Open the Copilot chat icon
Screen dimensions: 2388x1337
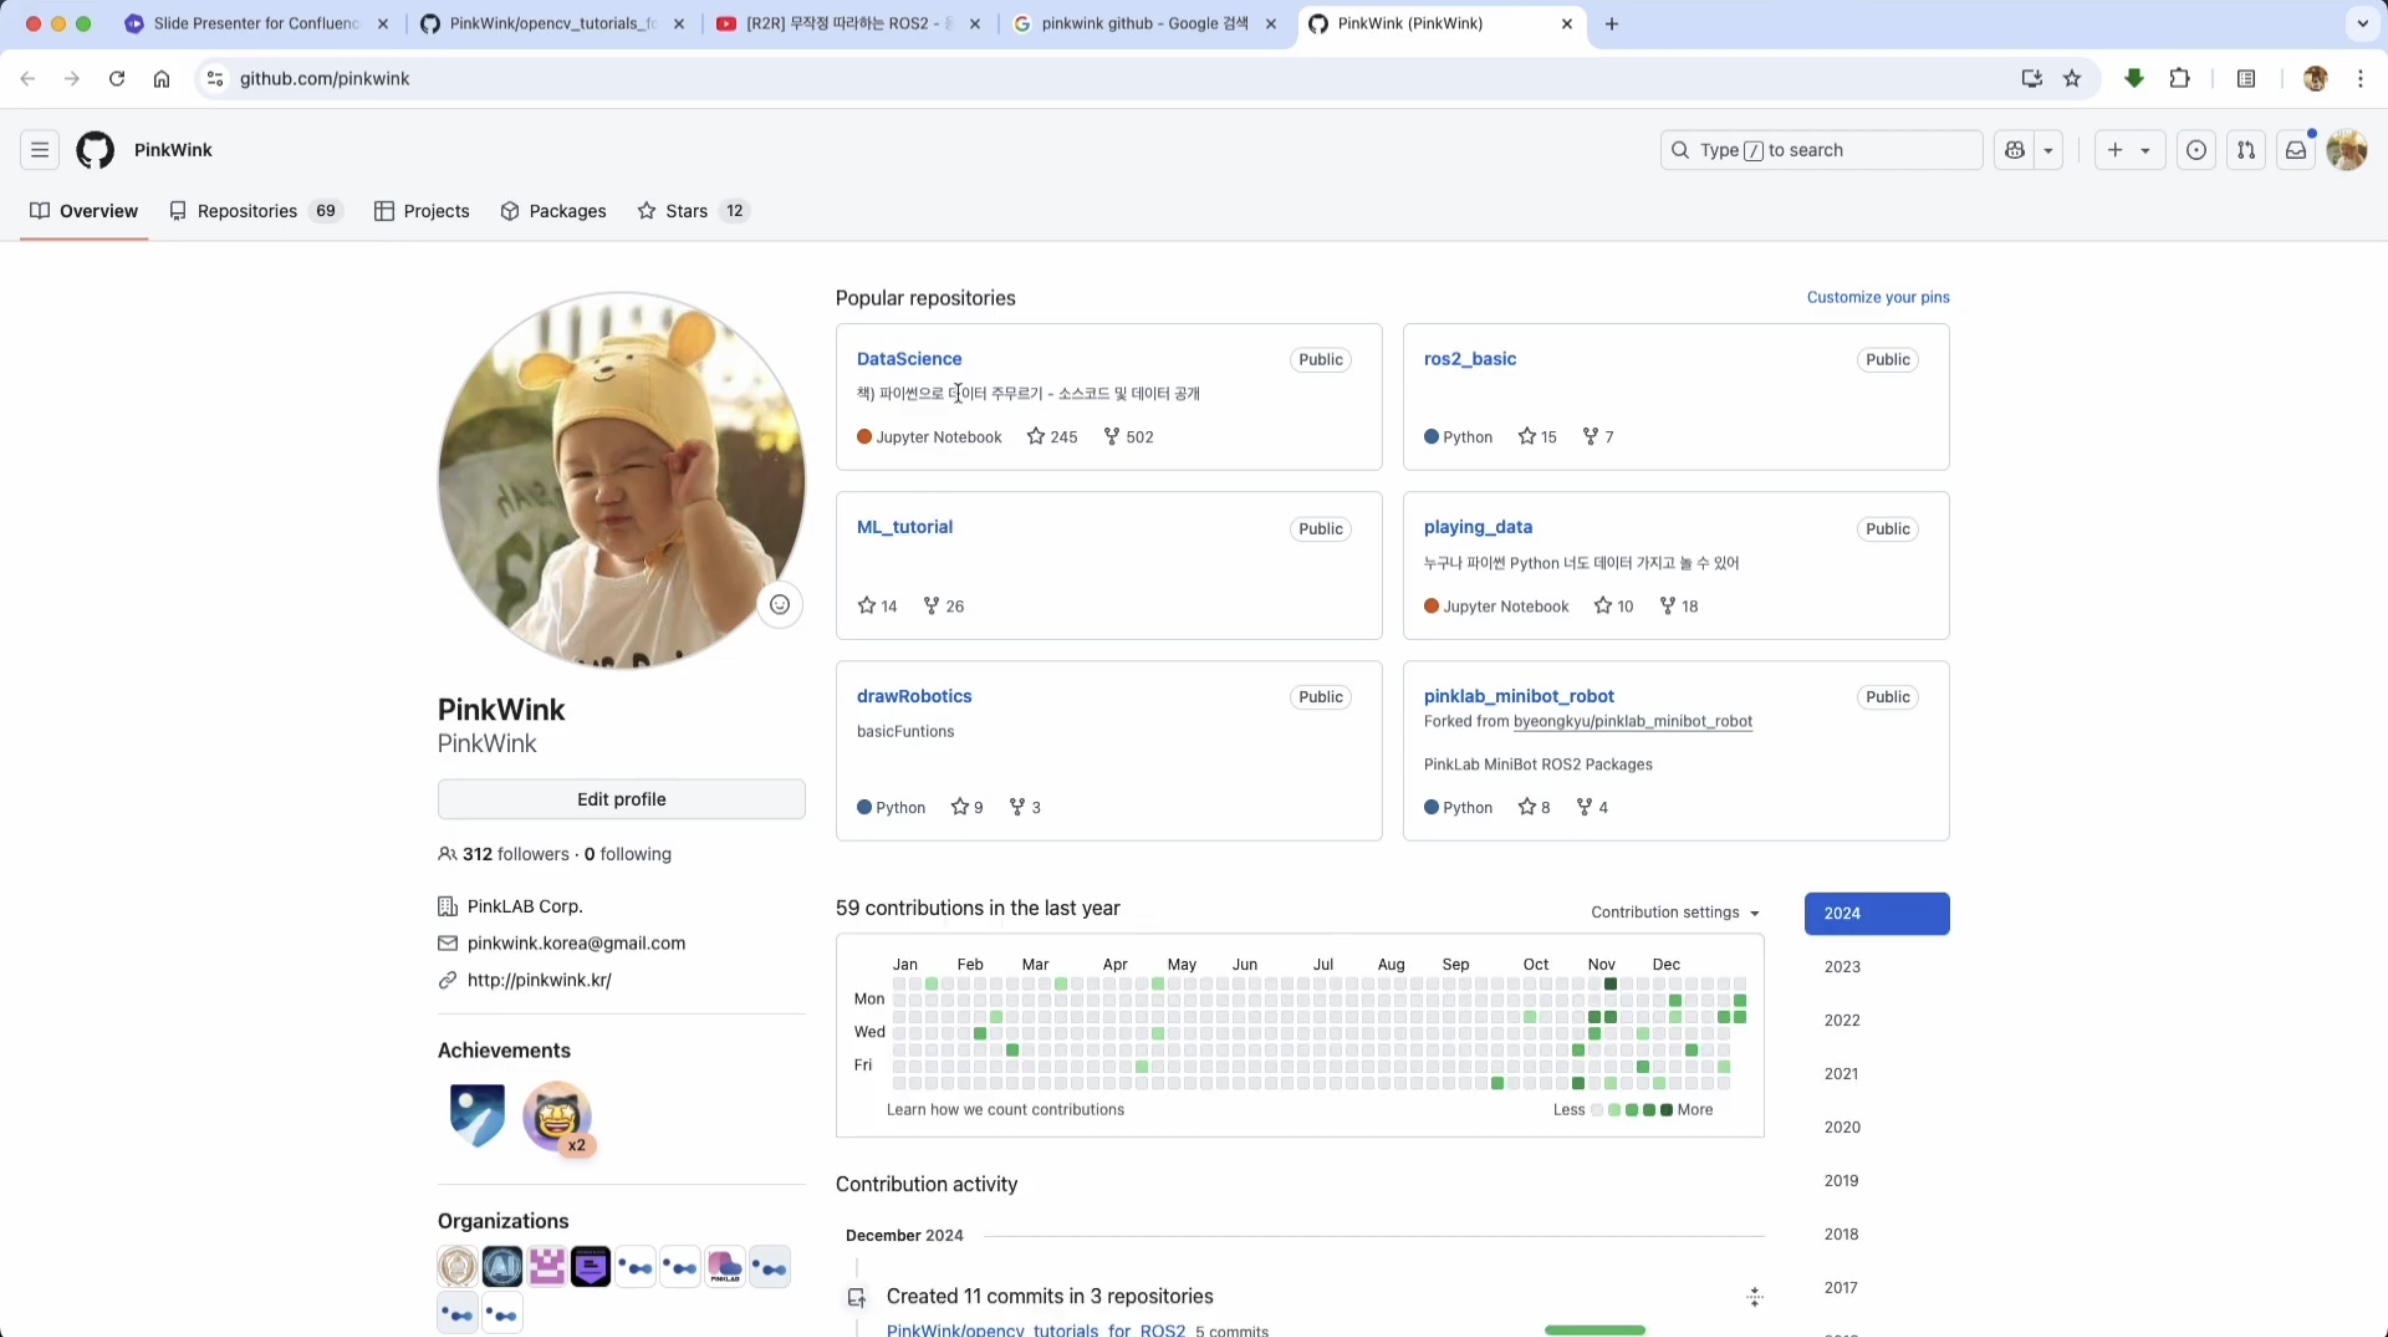point(2014,150)
